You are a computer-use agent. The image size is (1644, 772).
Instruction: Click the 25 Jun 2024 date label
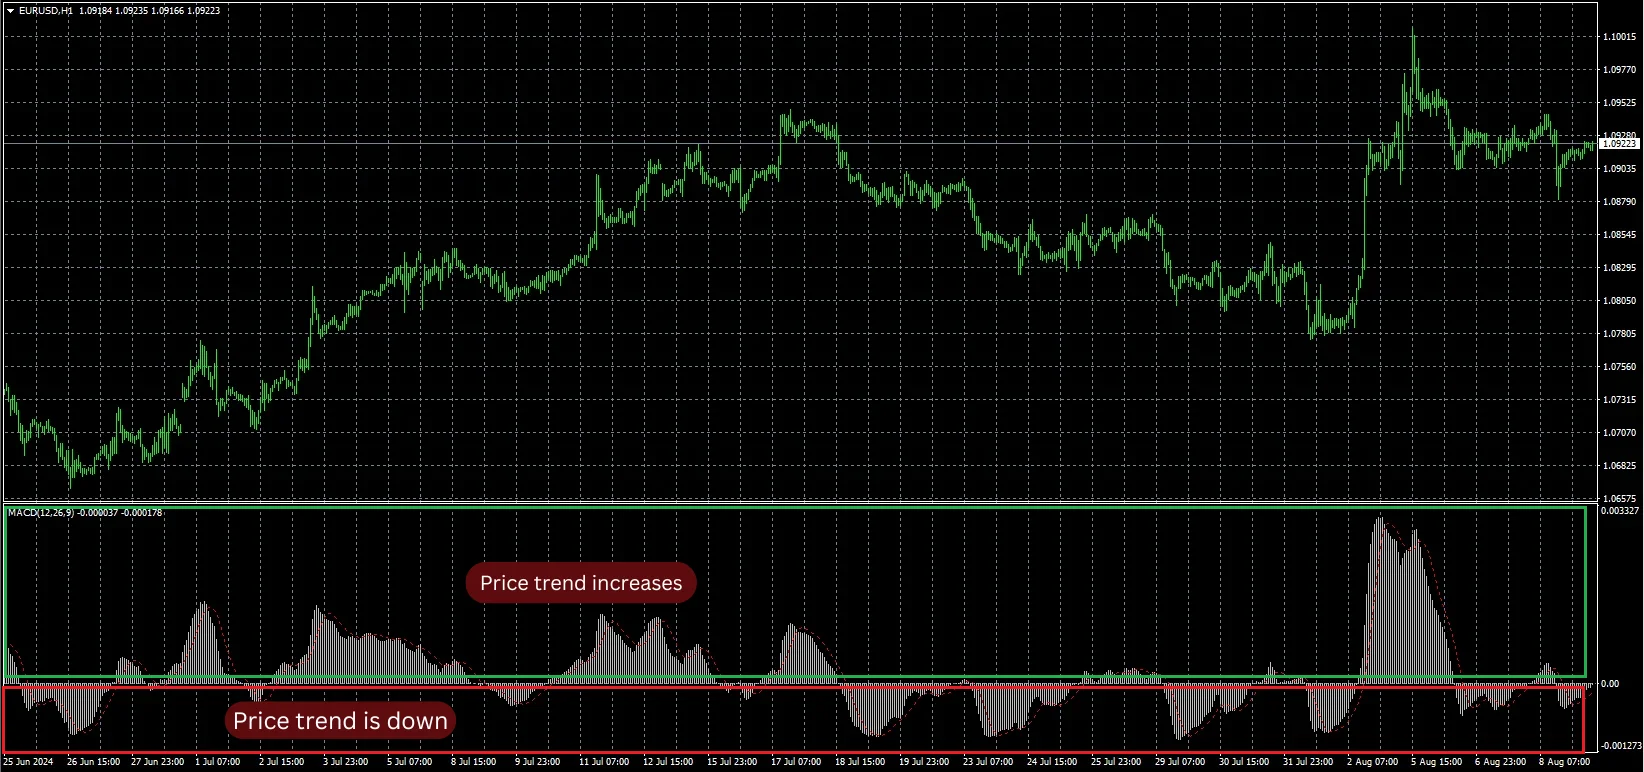click(x=28, y=762)
